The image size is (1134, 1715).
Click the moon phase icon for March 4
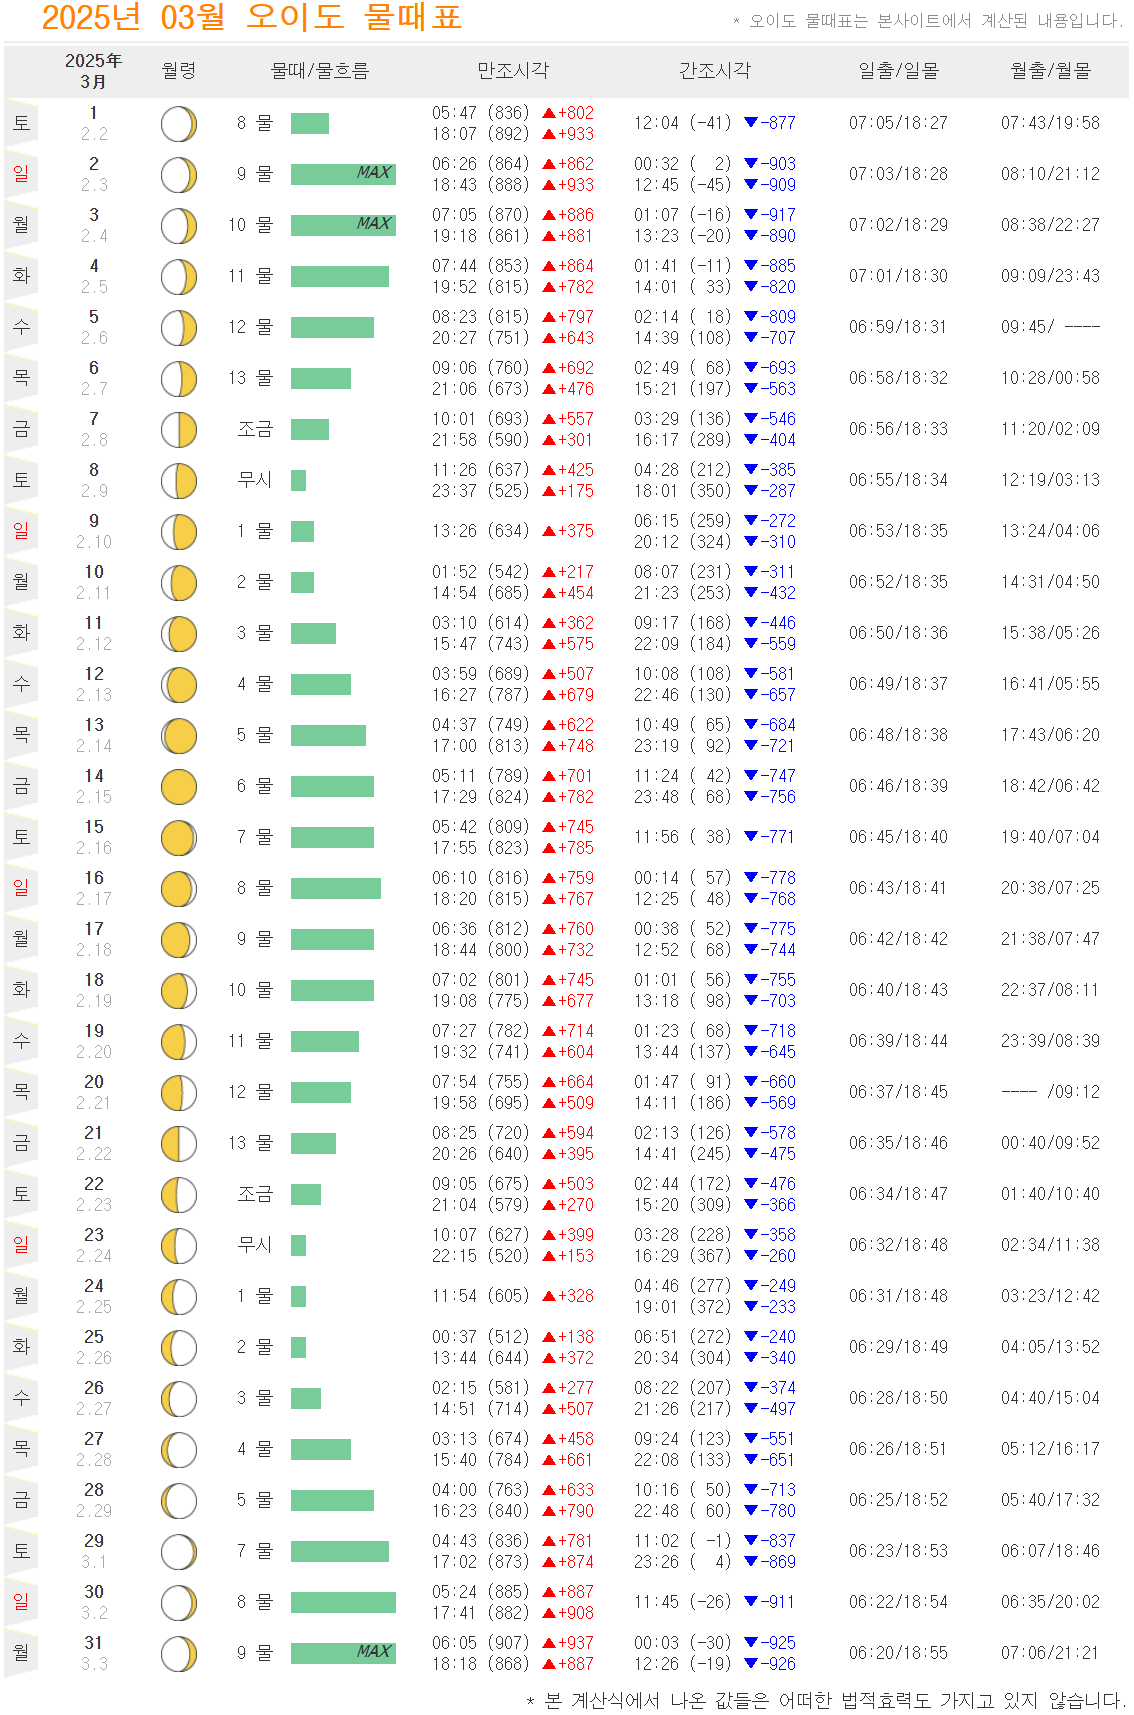179,277
